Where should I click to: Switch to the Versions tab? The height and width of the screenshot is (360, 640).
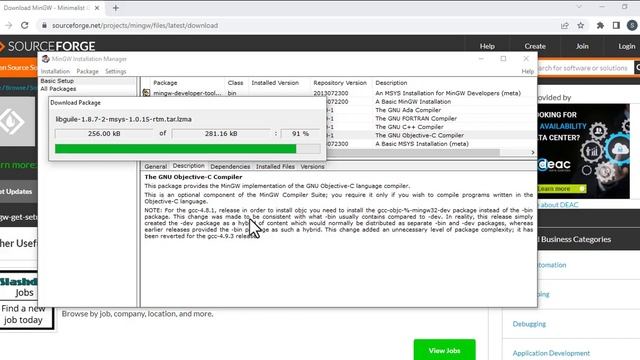coord(312,167)
